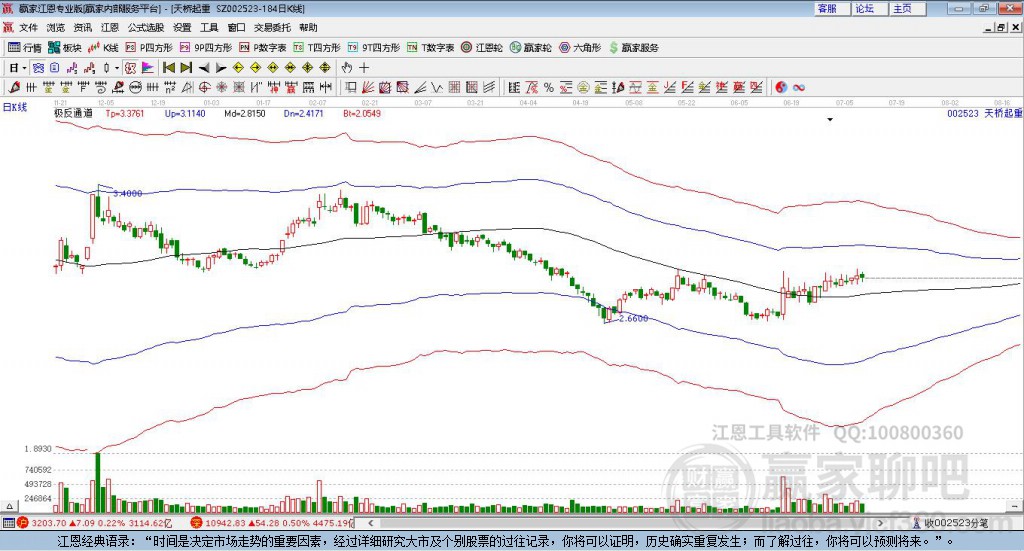Click the 客服 button in title bar
Viewport: 1024px width, 551px height.
[831, 8]
